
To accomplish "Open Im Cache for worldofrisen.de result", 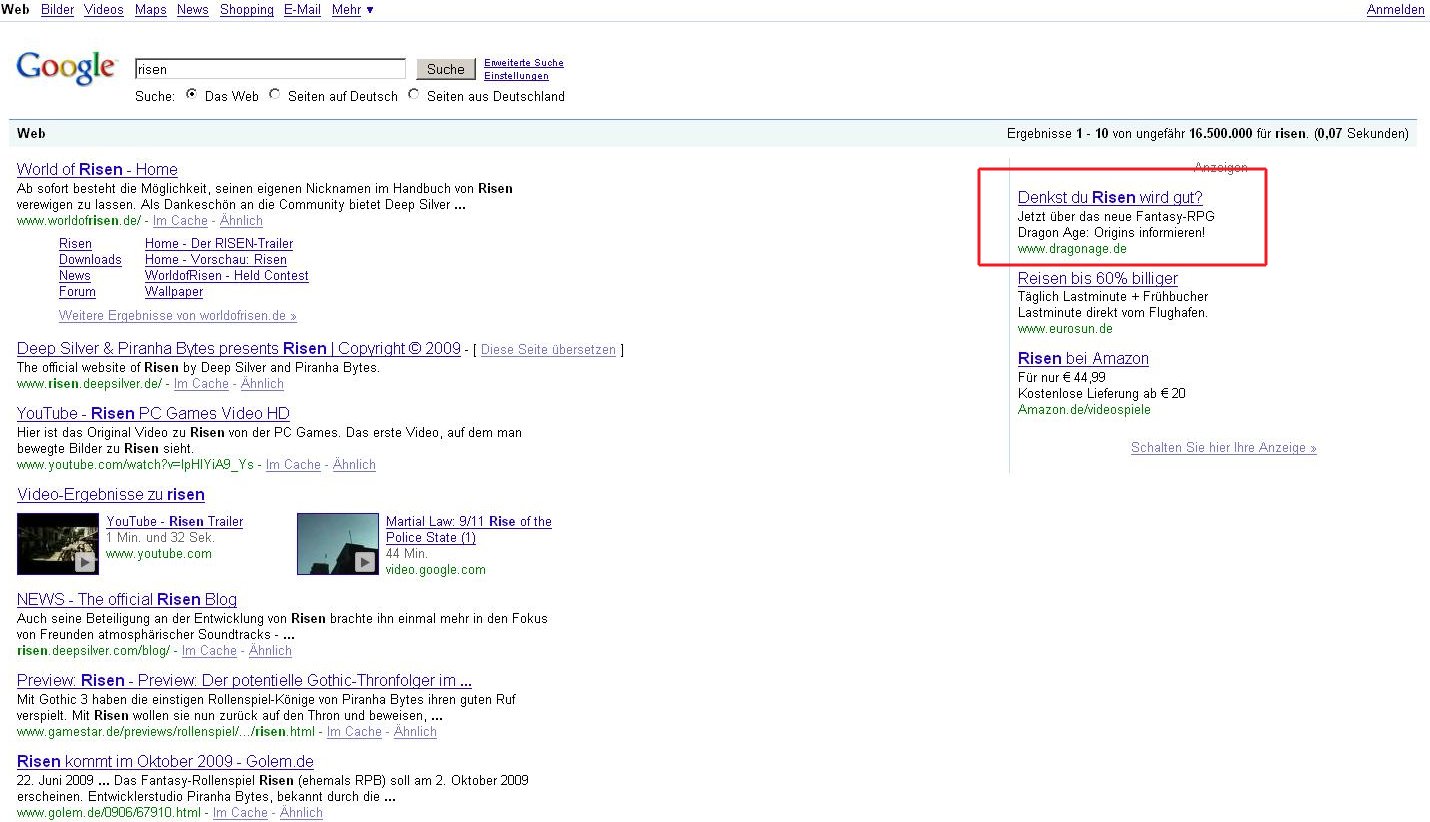I will tap(180, 221).
